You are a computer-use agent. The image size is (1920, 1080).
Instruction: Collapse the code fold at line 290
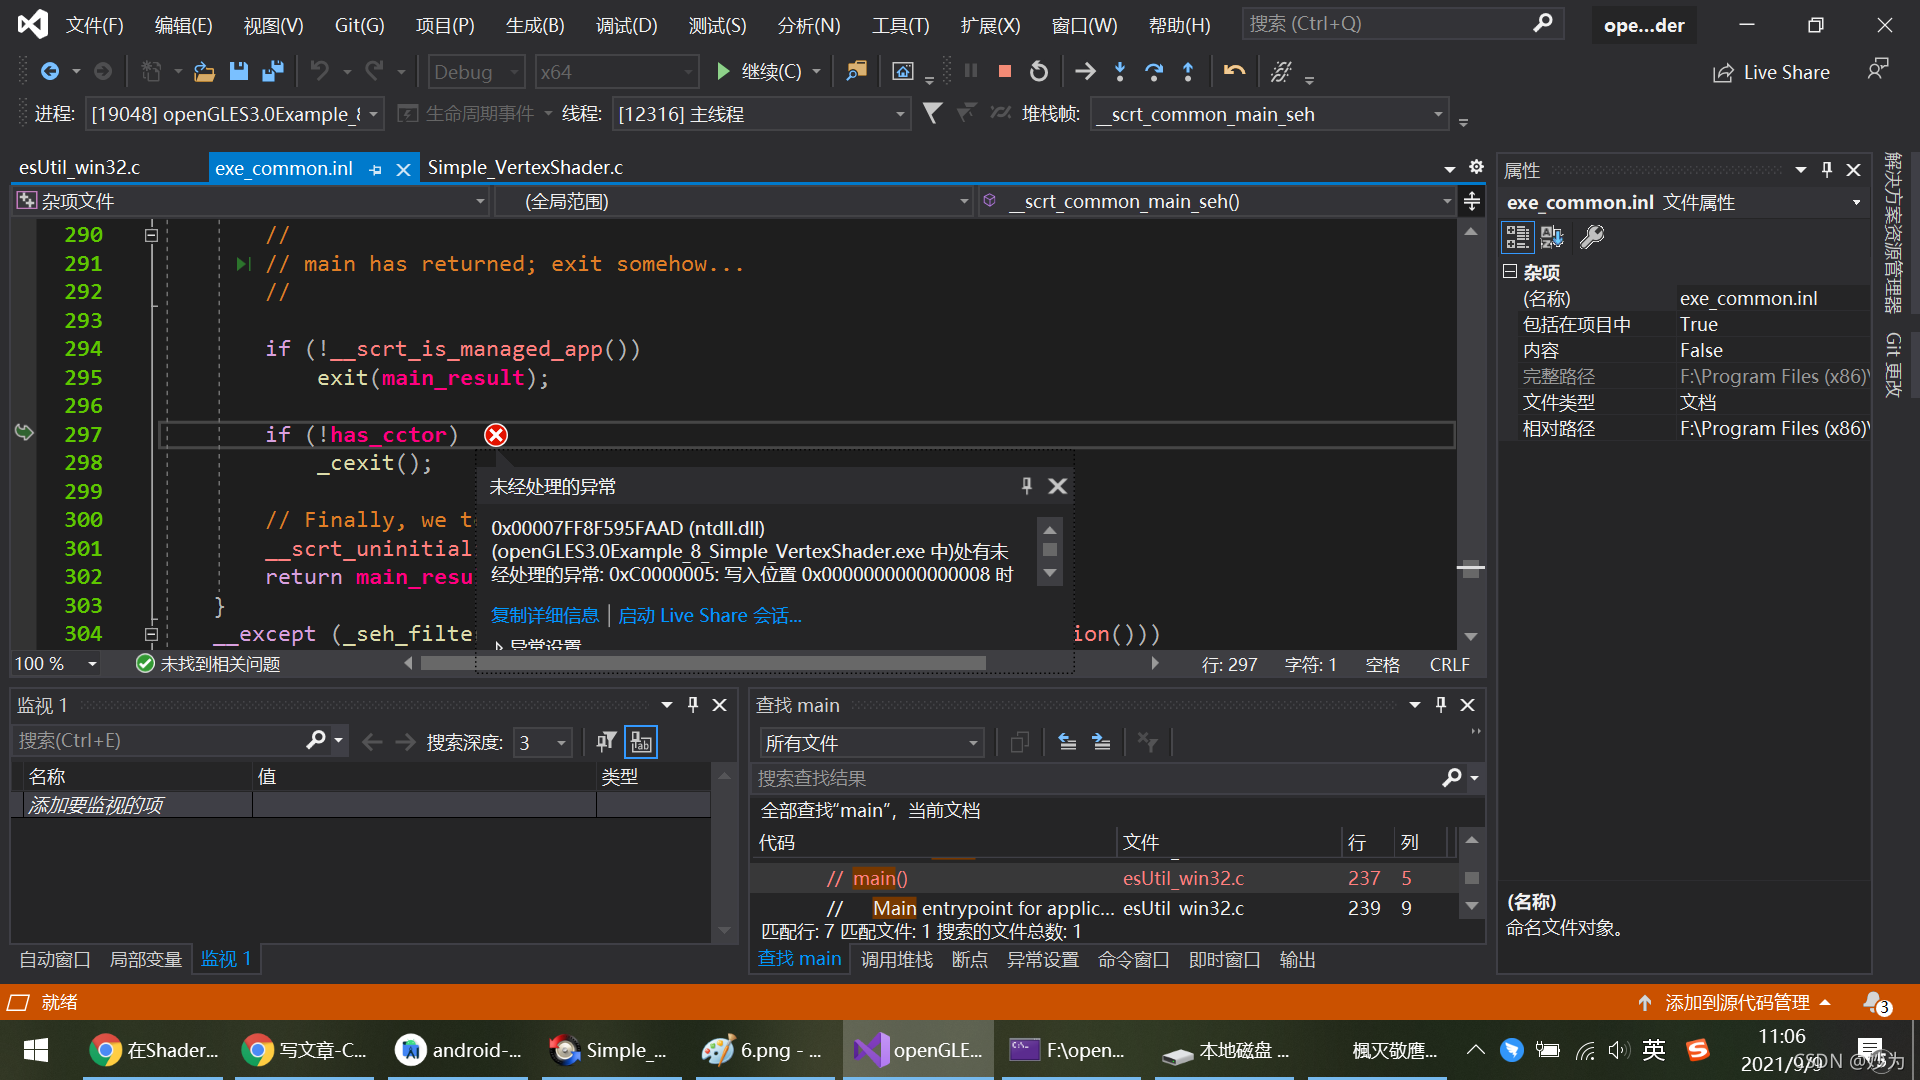(151, 235)
